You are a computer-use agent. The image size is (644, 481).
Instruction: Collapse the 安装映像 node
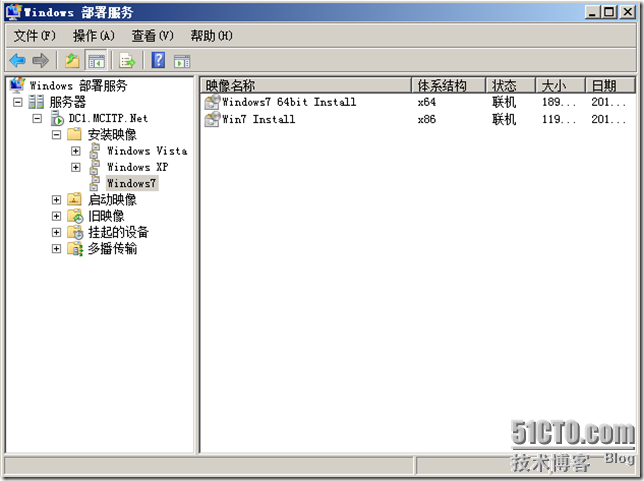tap(56, 135)
